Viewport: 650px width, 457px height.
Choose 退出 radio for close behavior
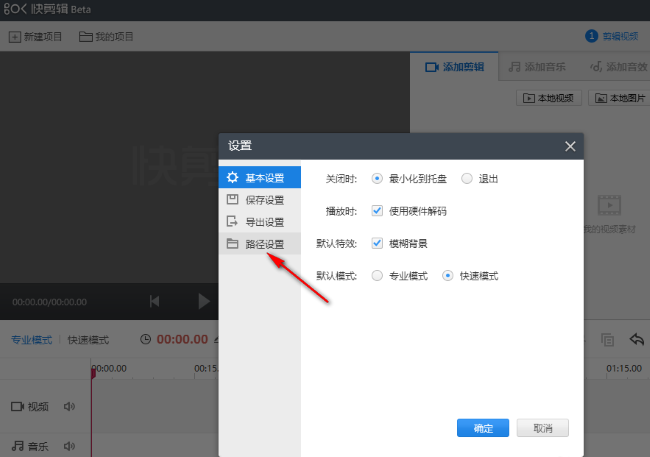tap(467, 179)
